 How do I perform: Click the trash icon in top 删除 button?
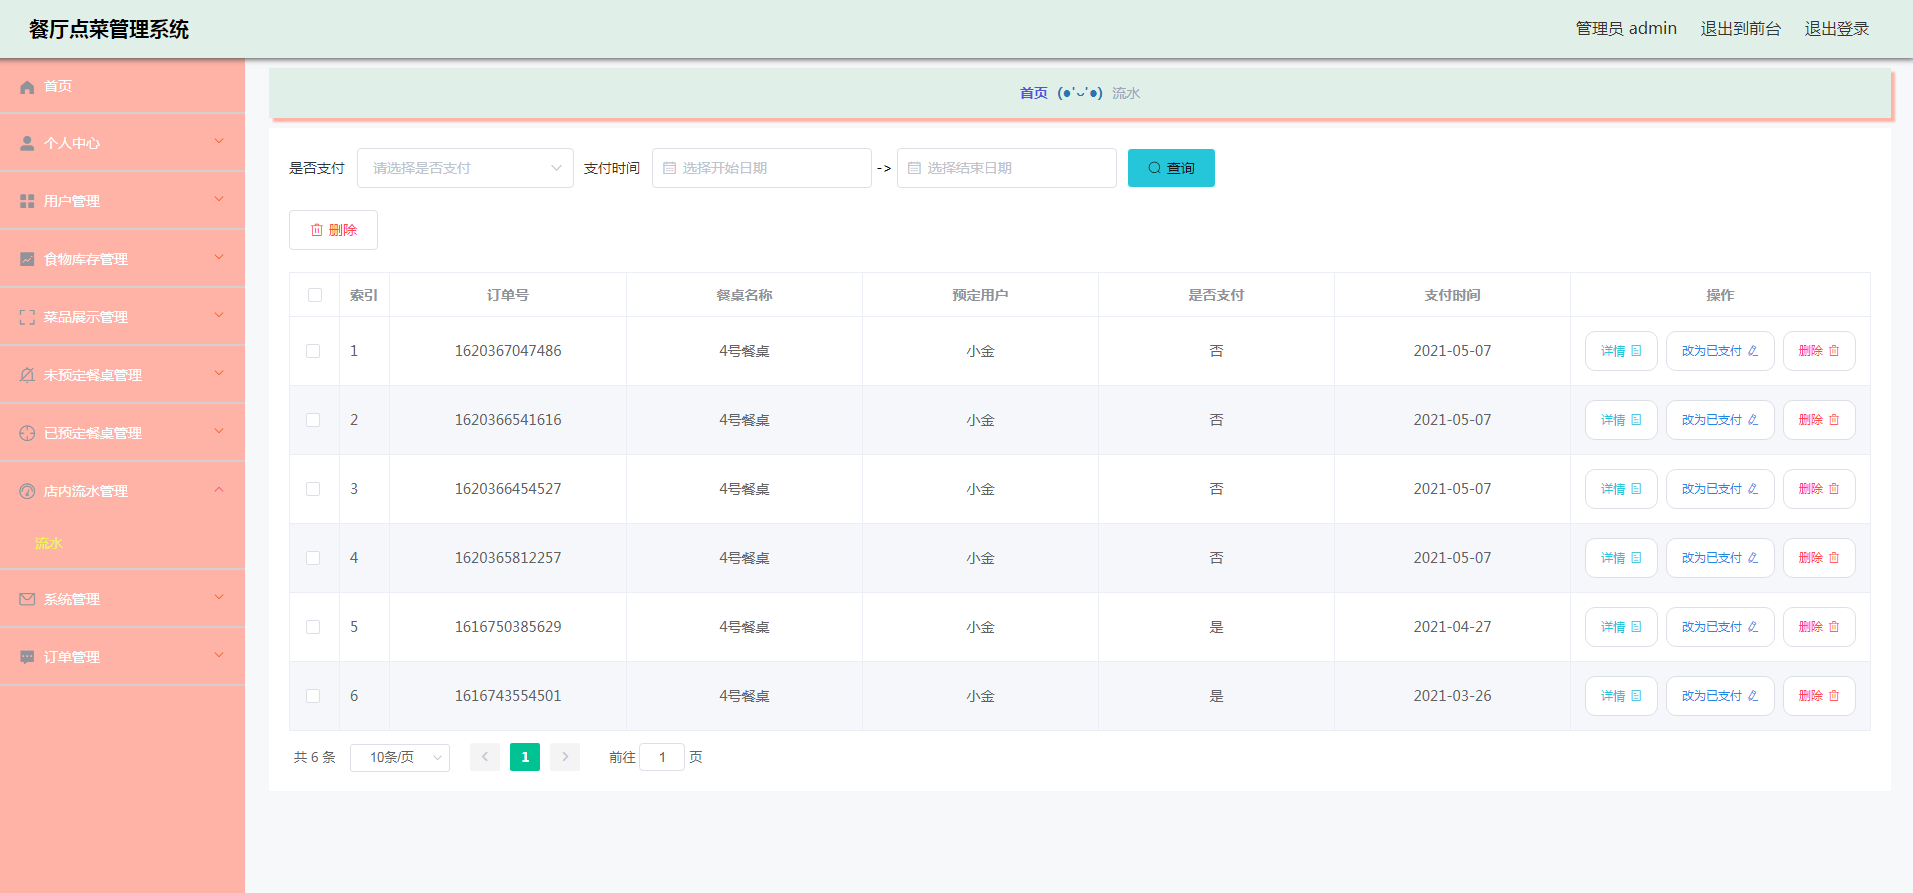317,230
